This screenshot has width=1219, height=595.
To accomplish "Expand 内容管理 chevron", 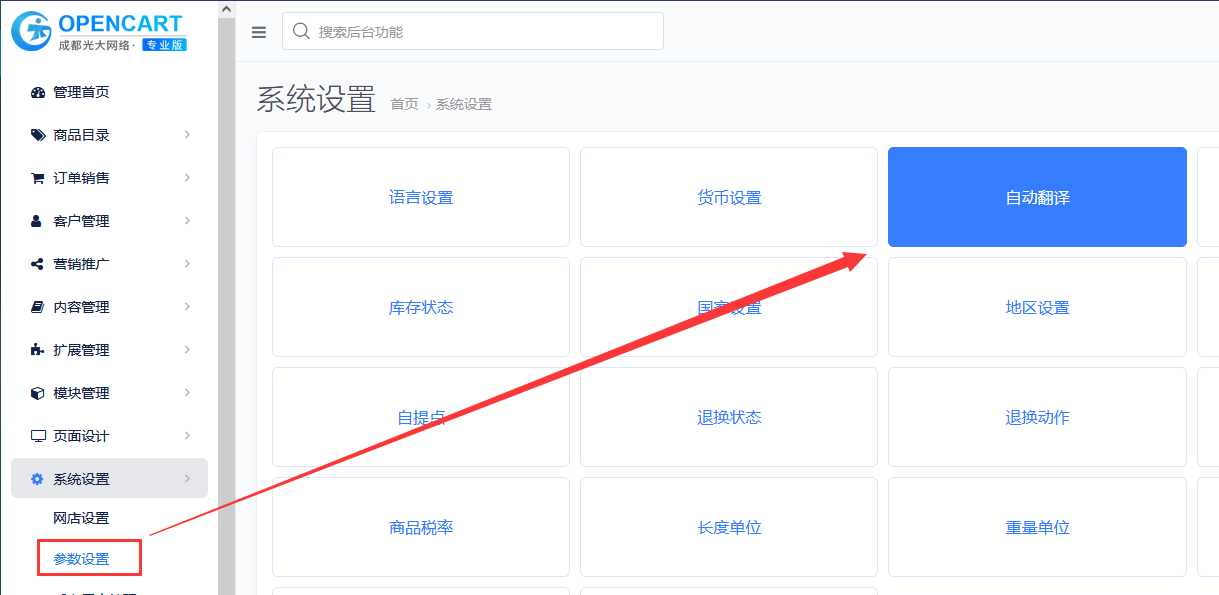I will pos(187,307).
